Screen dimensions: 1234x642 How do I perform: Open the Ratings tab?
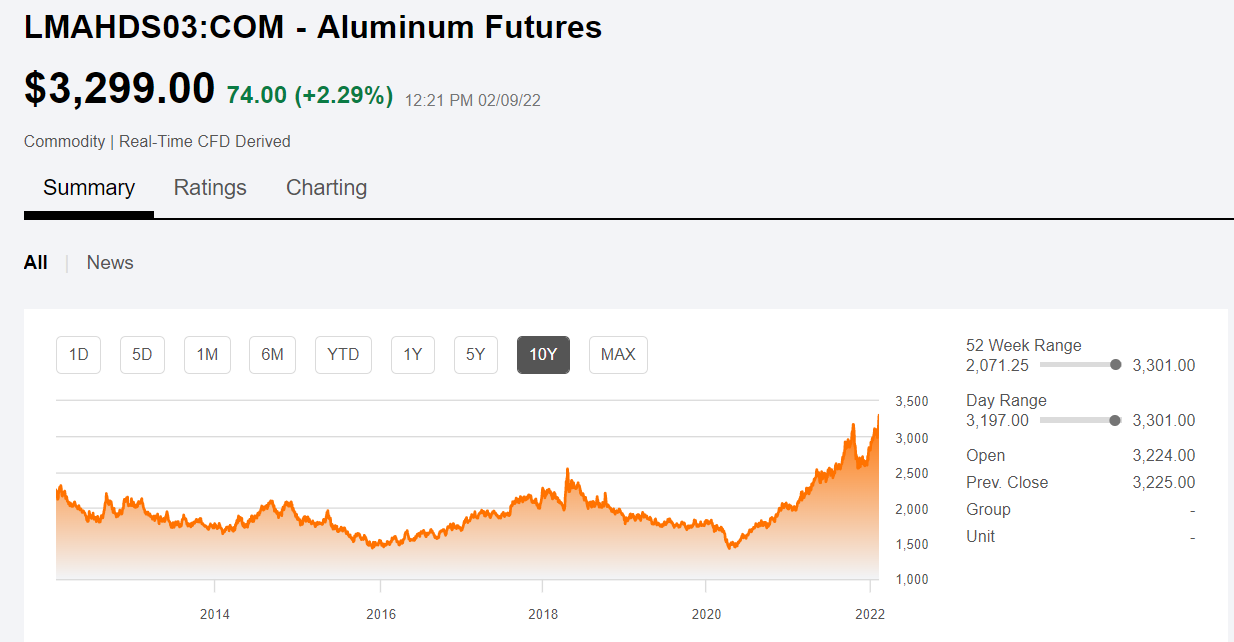click(x=210, y=188)
